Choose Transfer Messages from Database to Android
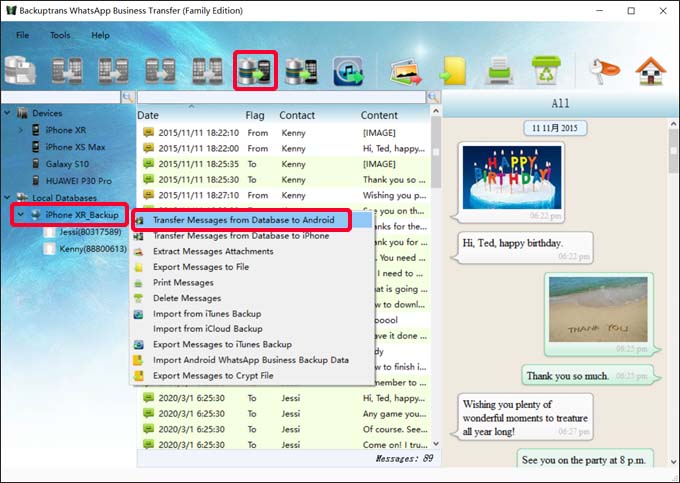Screen dimensions: 680x483 tap(252, 220)
